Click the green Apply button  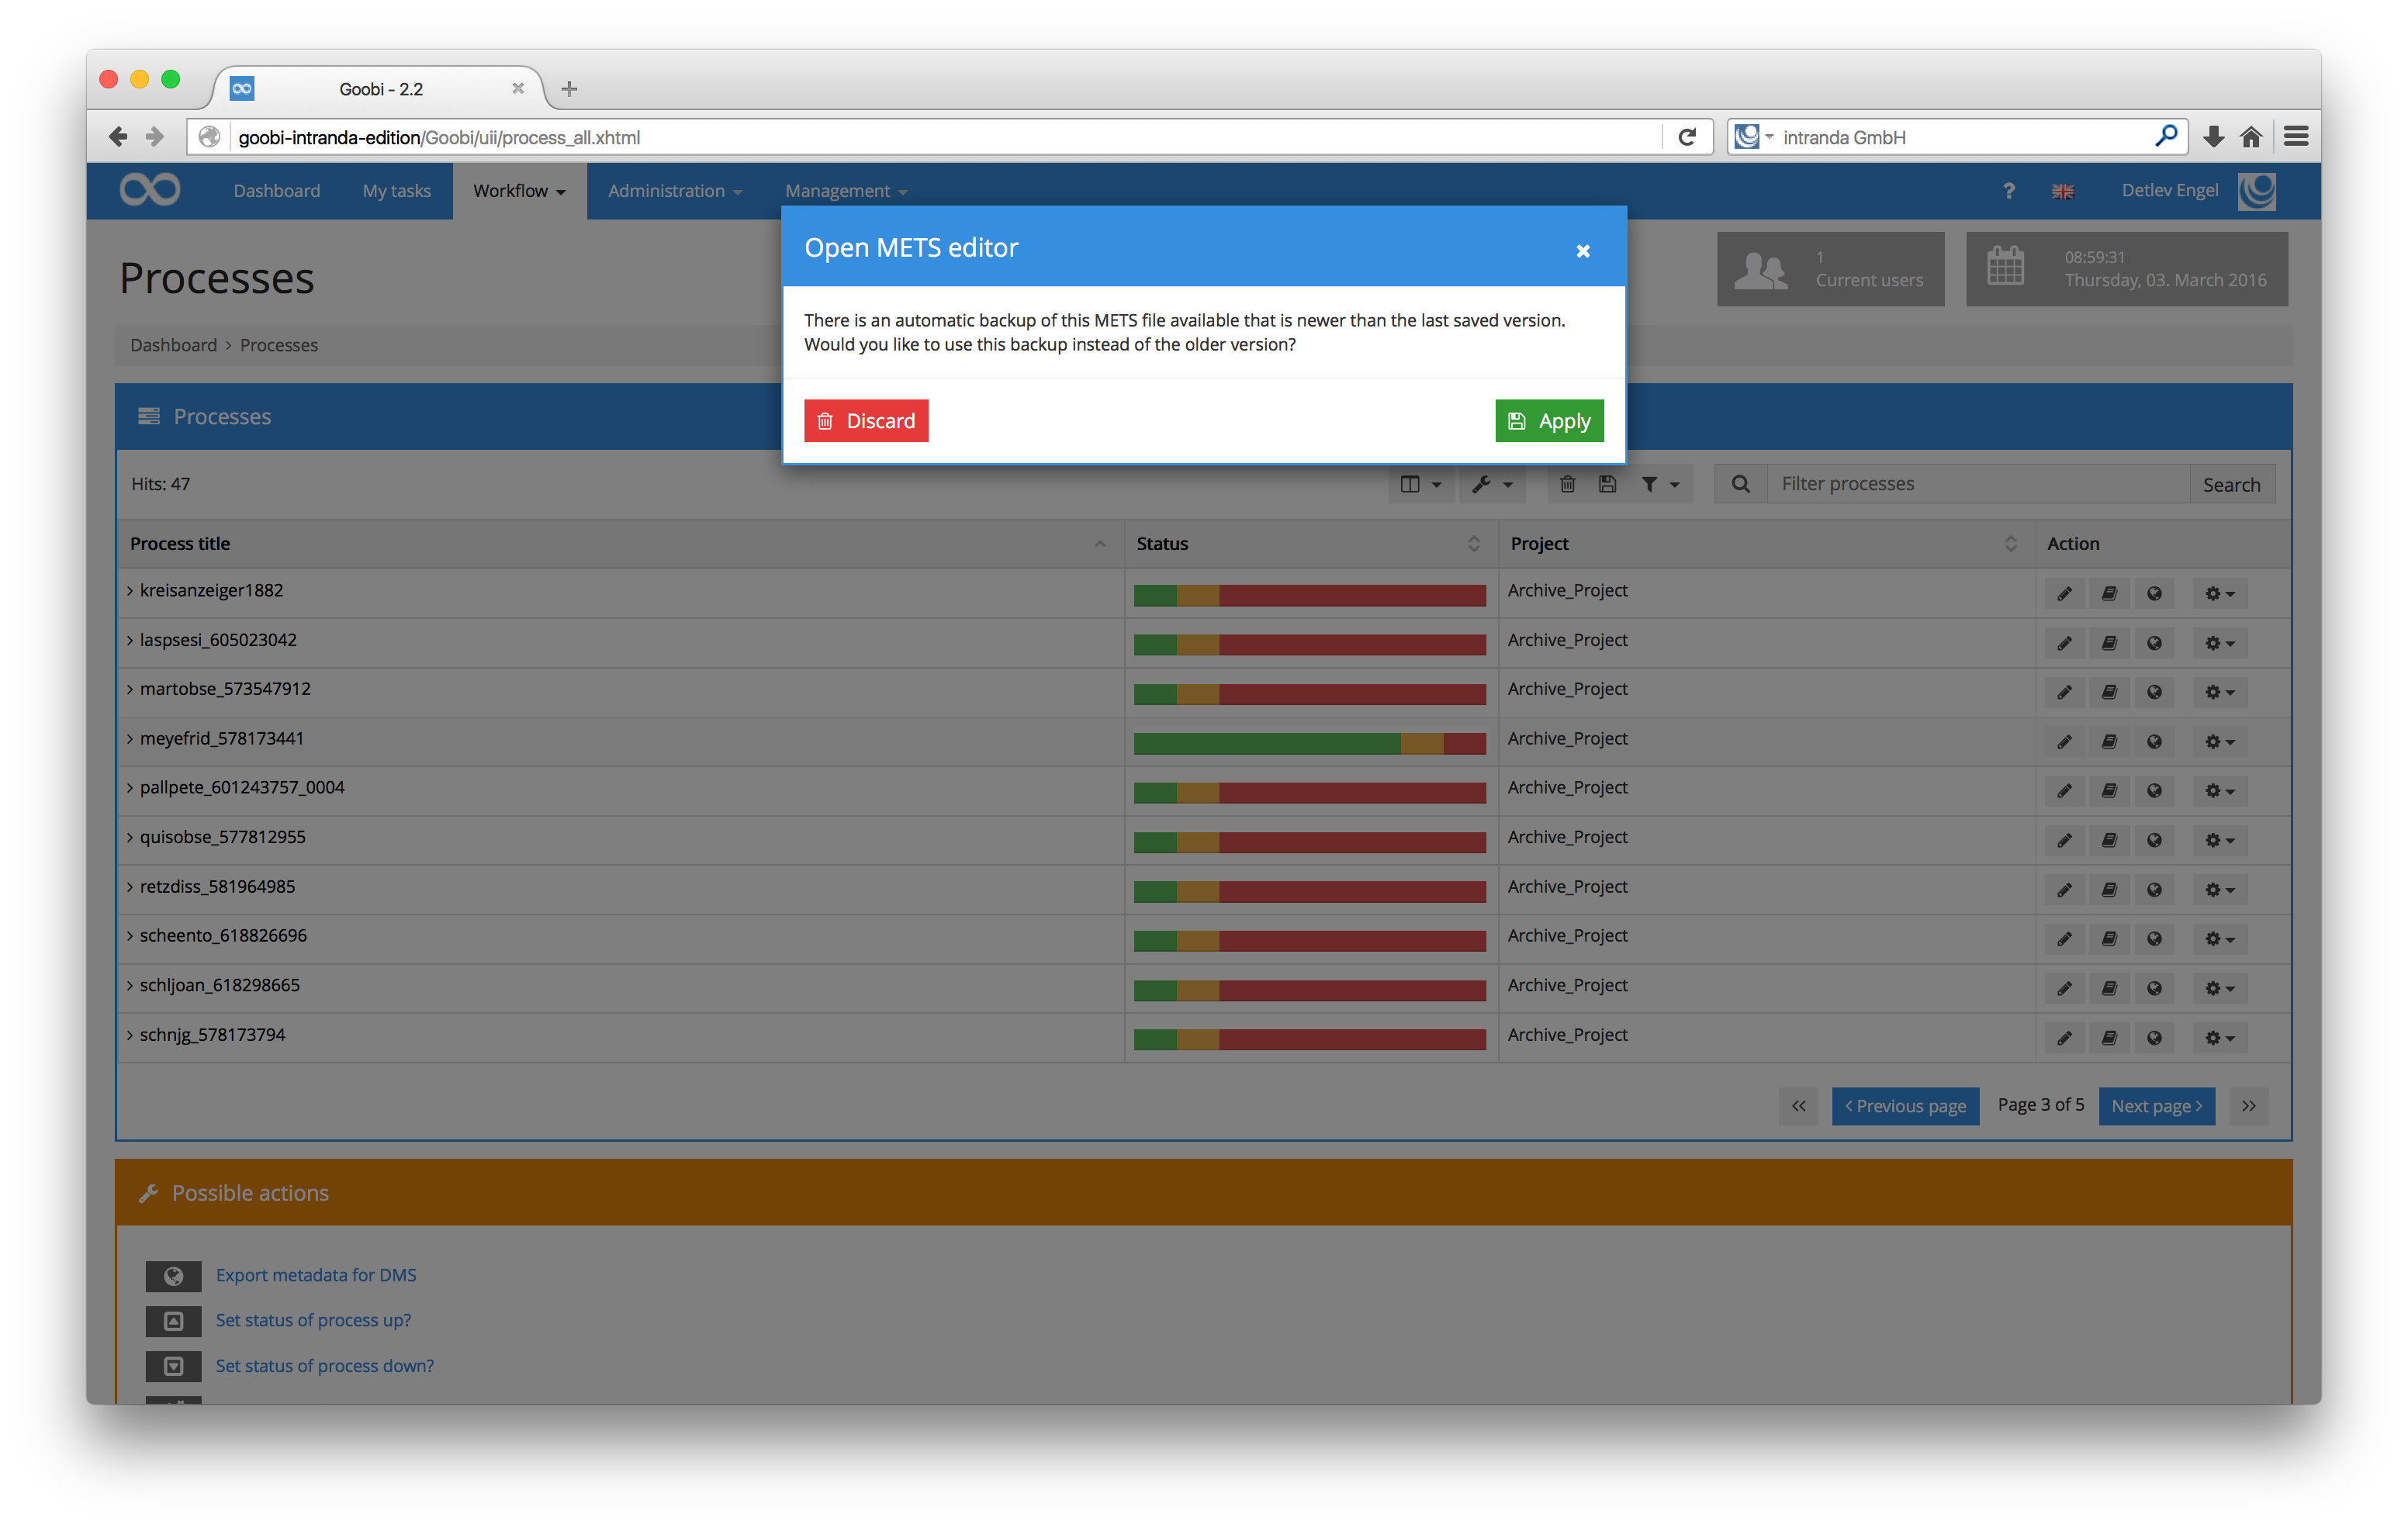[1549, 421]
